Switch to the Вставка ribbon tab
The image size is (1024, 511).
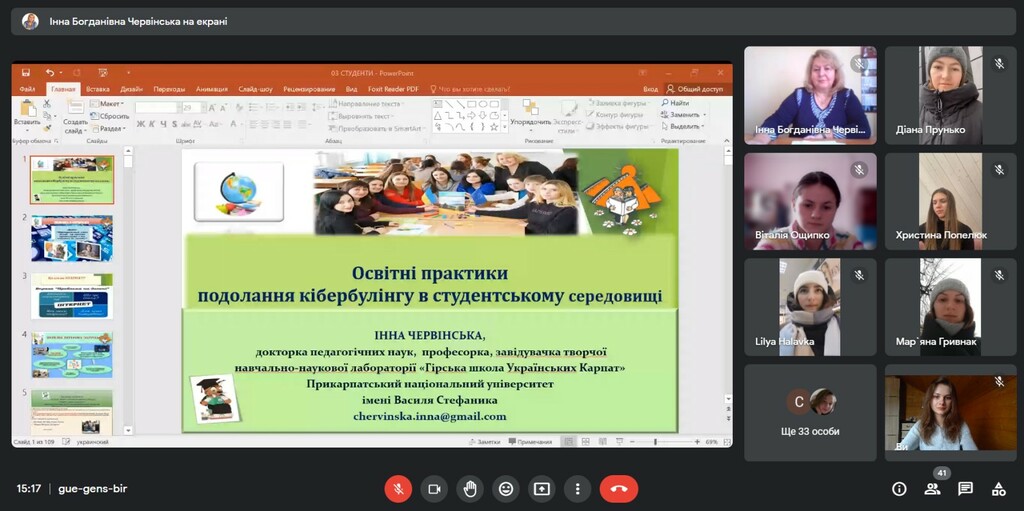[x=97, y=89]
